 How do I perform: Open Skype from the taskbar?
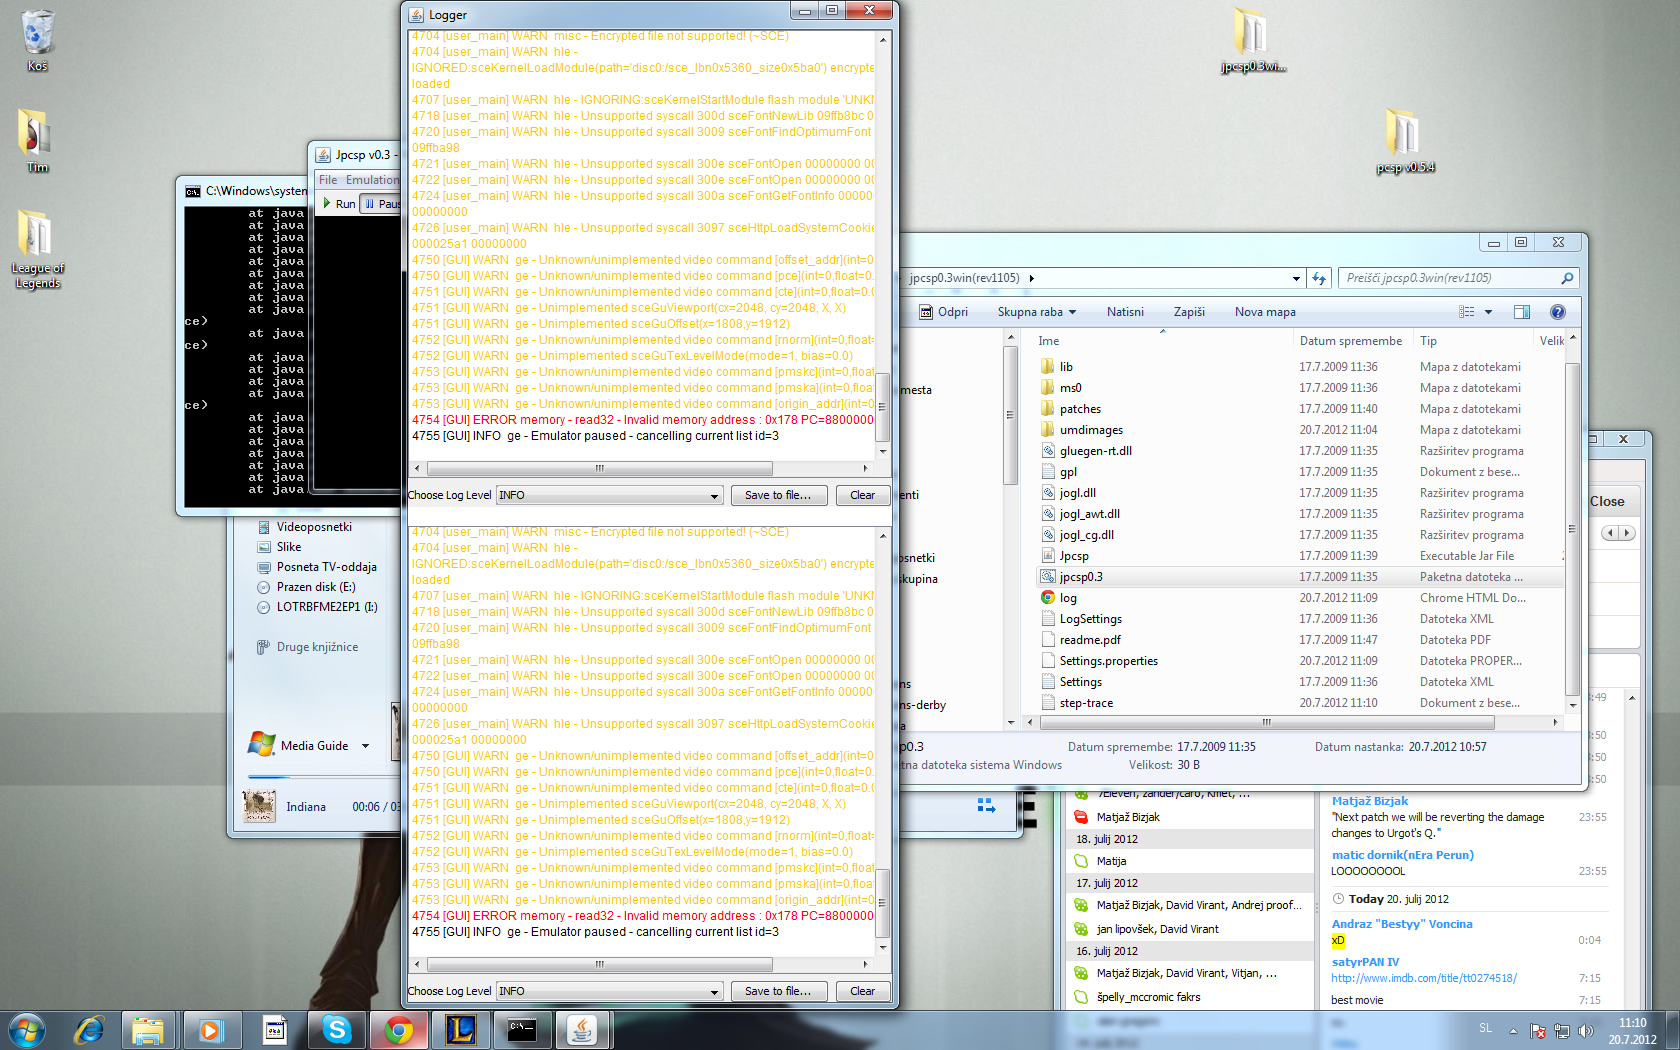tap(336, 1029)
